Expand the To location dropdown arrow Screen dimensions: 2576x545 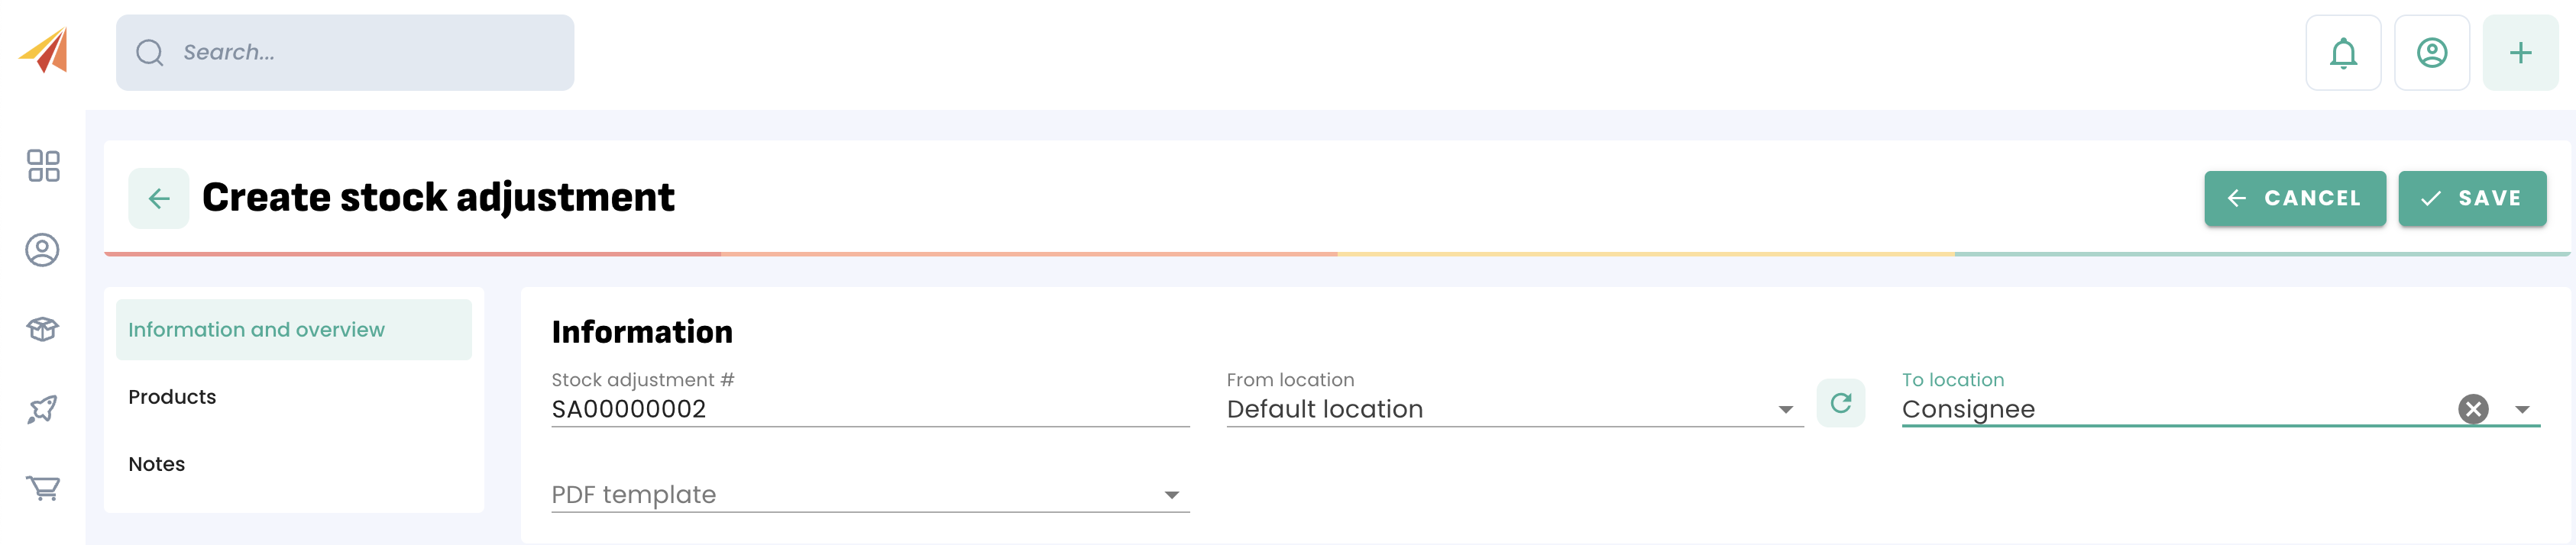click(2522, 410)
